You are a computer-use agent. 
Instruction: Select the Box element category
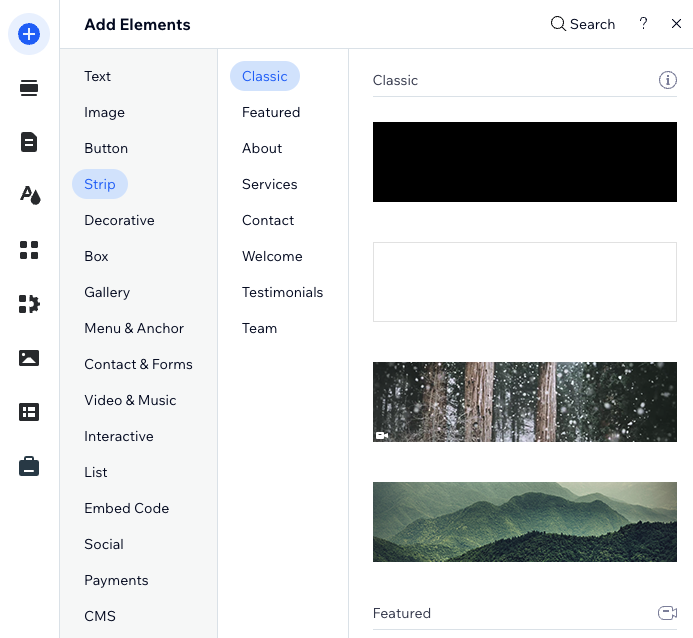click(x=96, y=256)
